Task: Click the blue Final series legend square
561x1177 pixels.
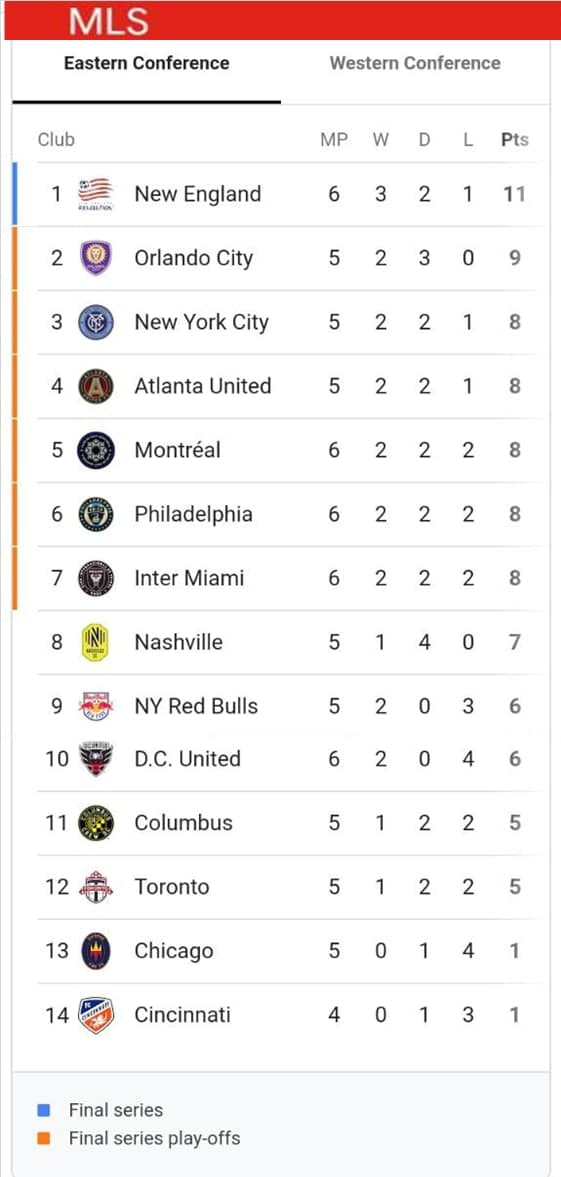Action: (44, 1110)
